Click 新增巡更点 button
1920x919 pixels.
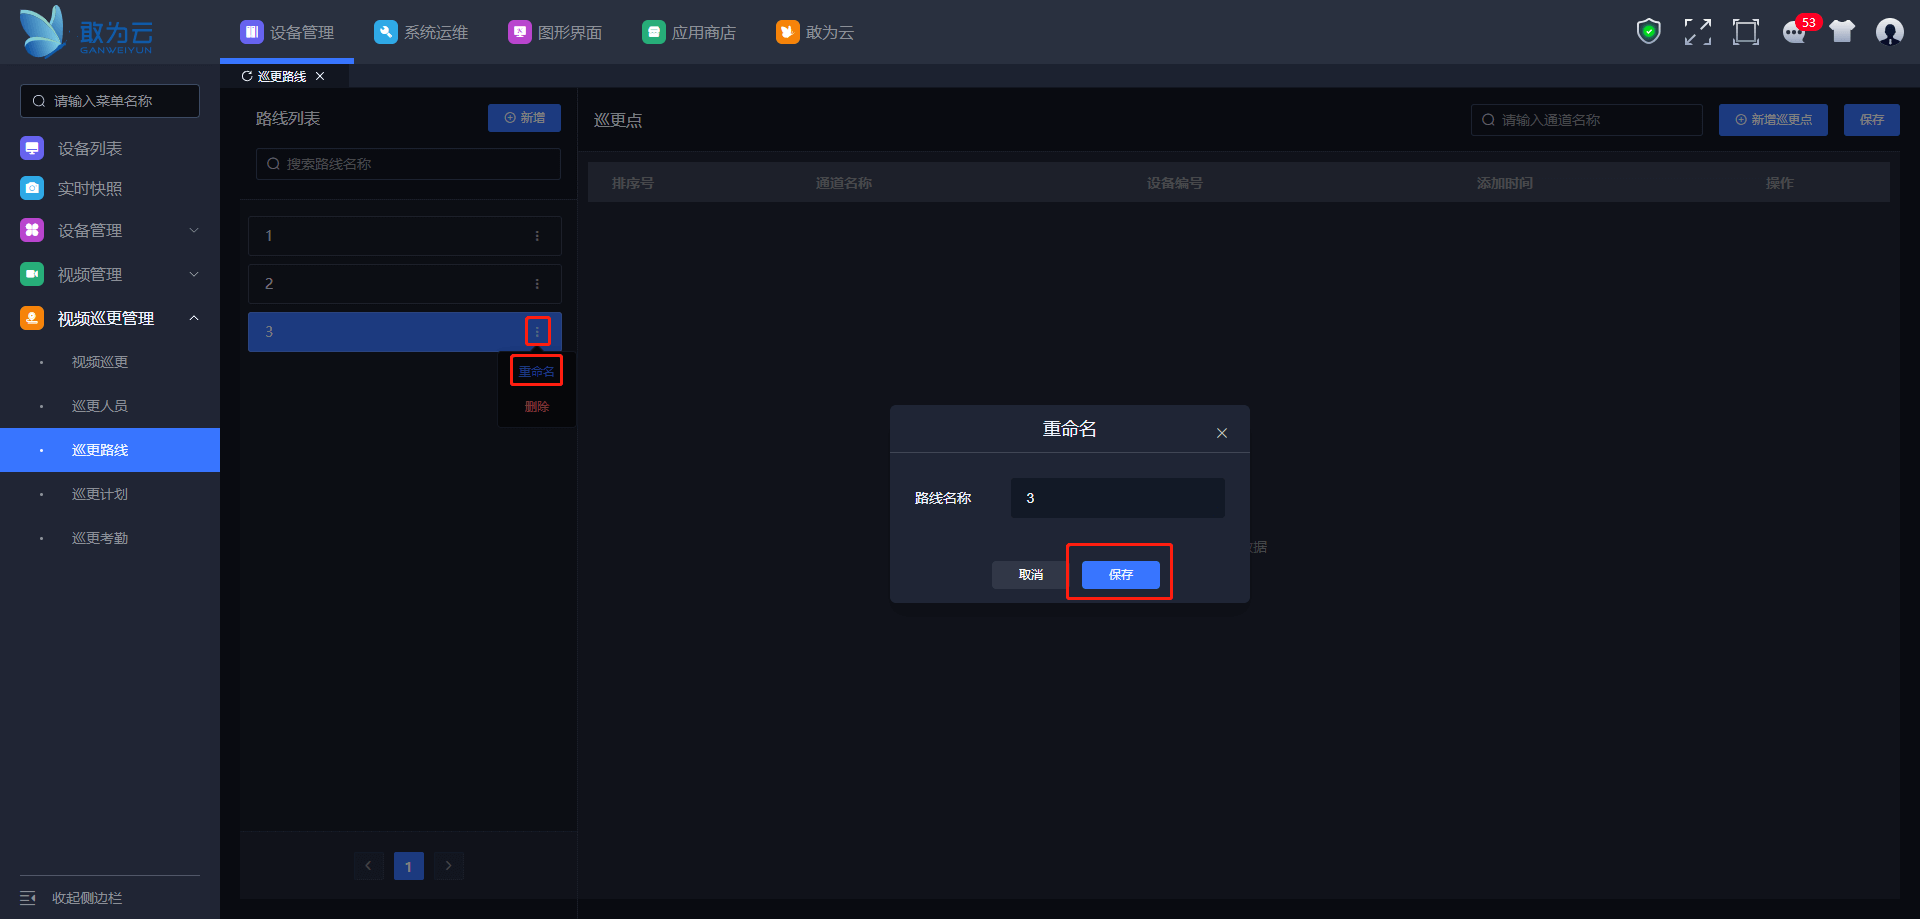pos(1773,120)
